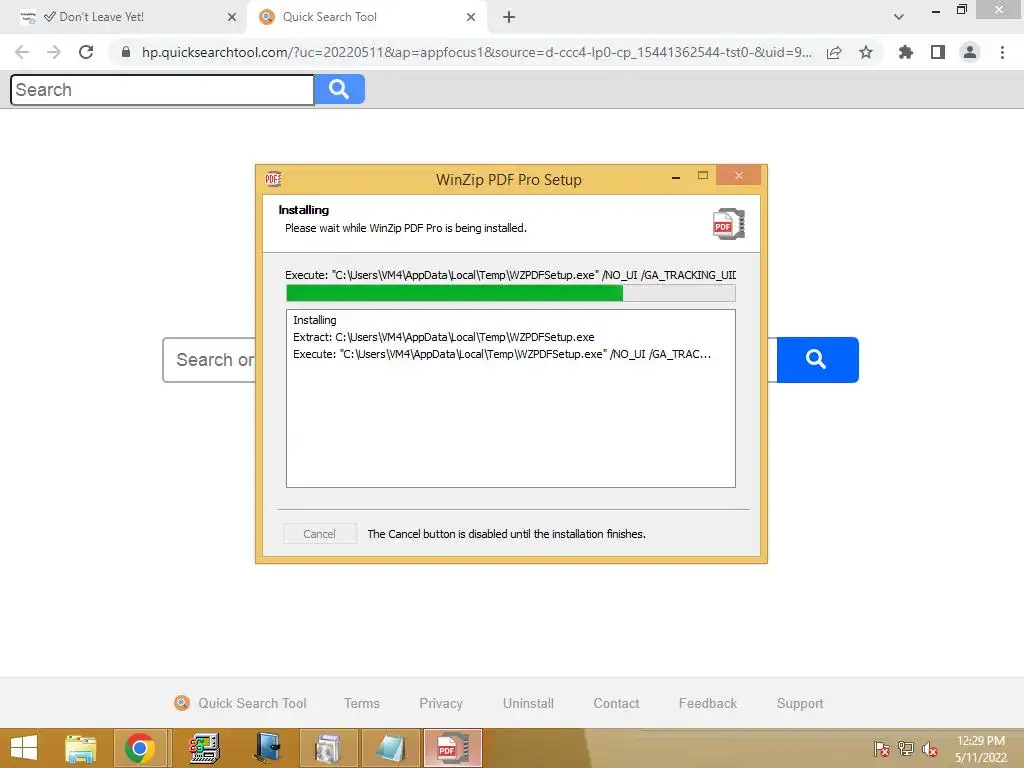Open the Privacy footer link
1024x768 pixels.
pyautogui.click(x=441, y=703)
